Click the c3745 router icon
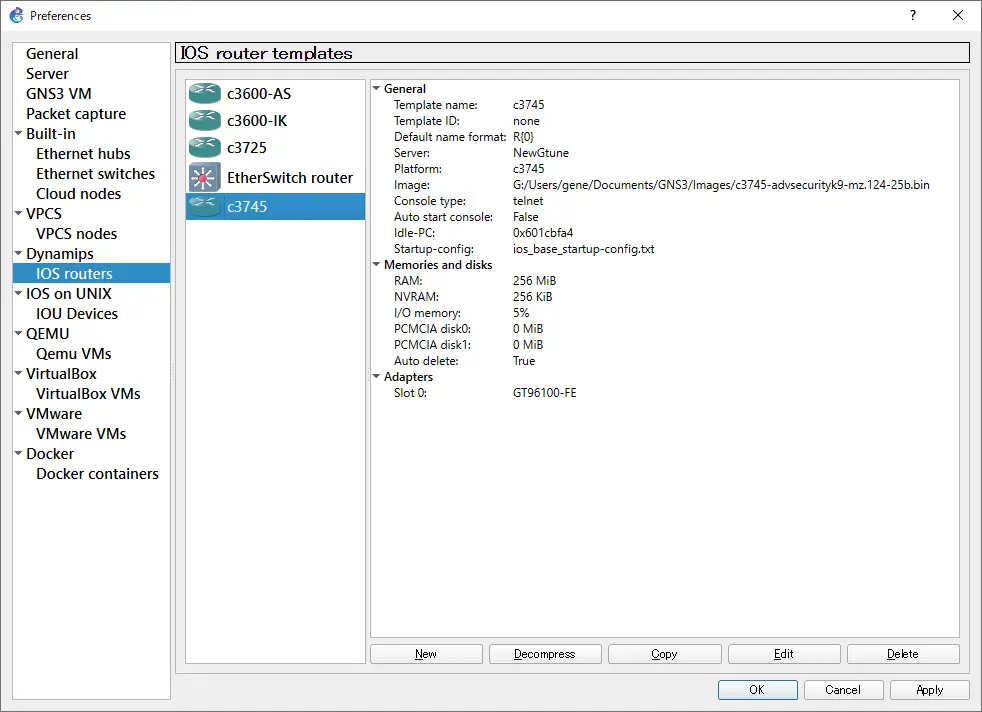982x712 pixels. [205, 206]
